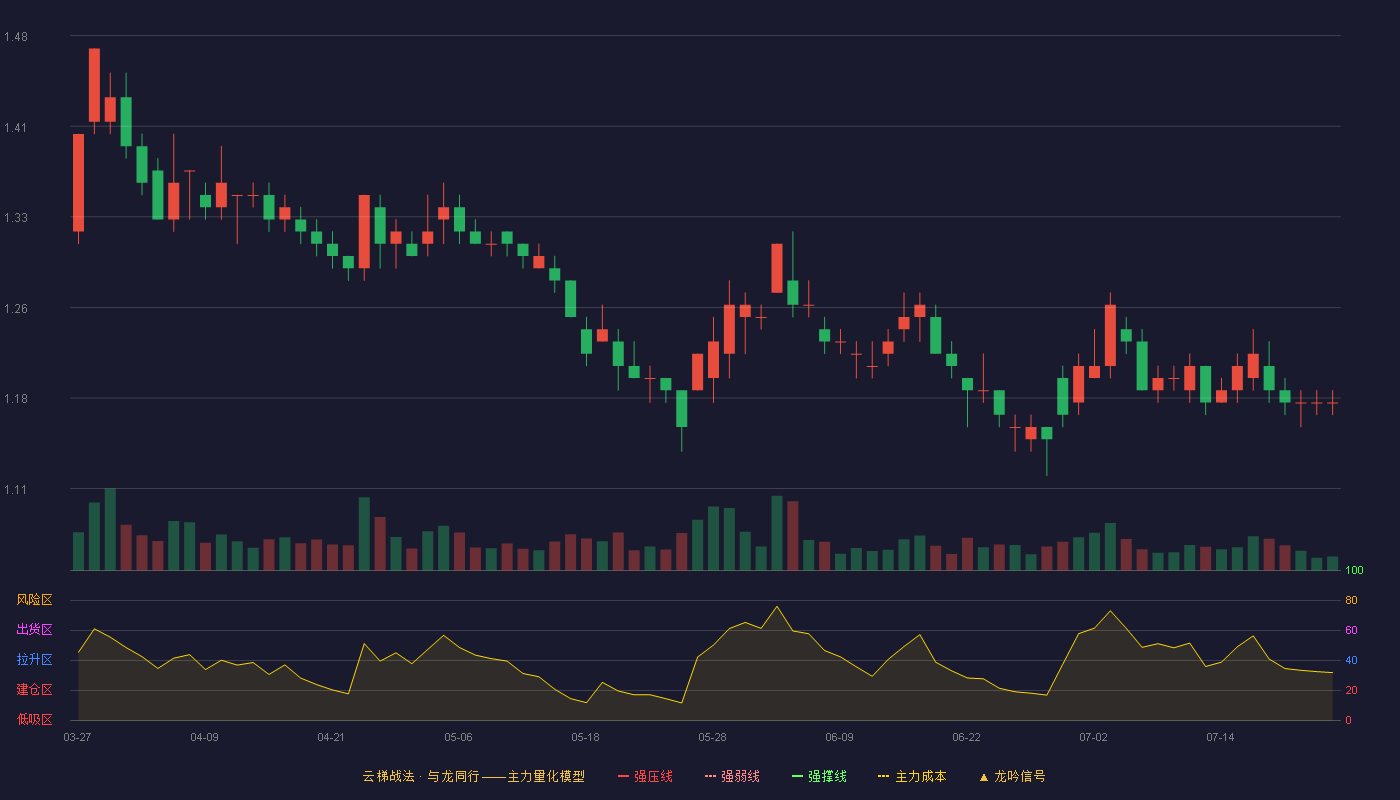Viewport: 1400px width, 800px height.
Task: Click the 1.41 price axis label
Action: point(16,127)
